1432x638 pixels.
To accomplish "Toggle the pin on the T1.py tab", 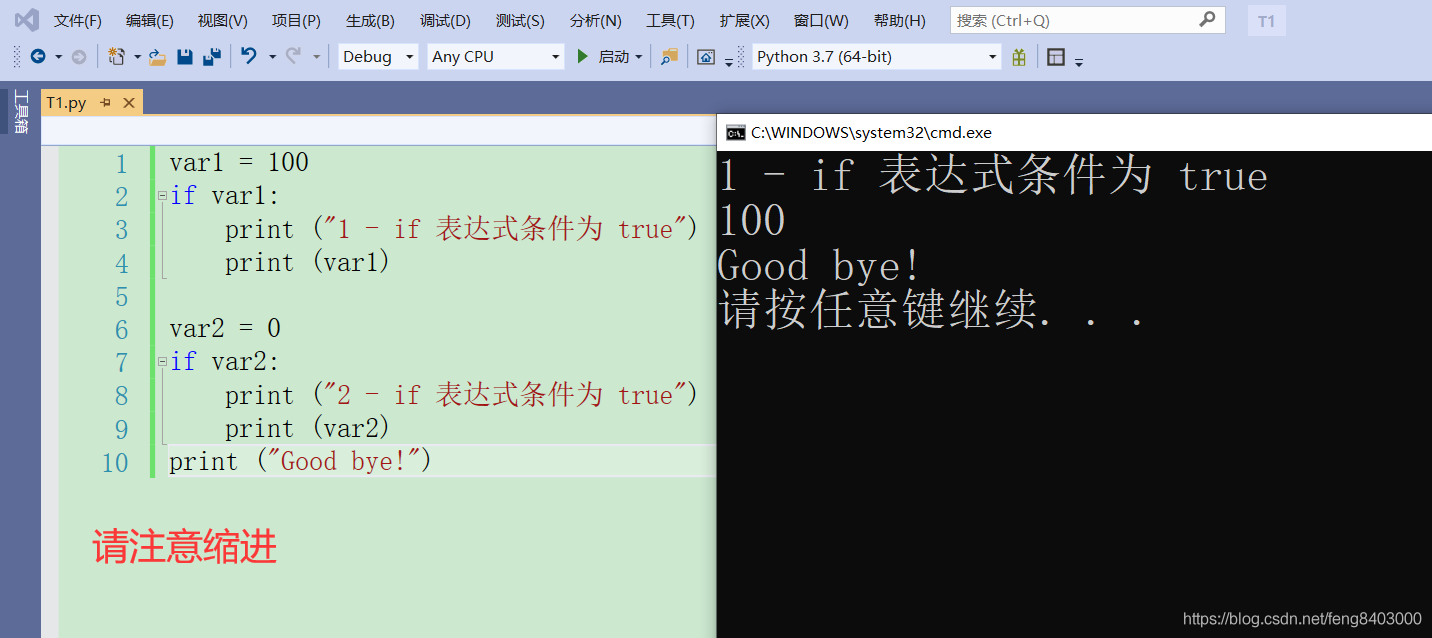I will click(x=106, y=102).
